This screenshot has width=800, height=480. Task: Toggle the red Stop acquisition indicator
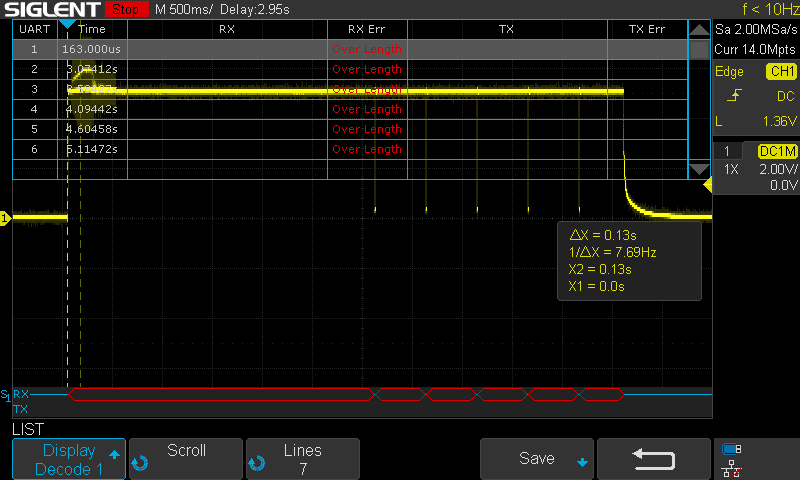tap(125, 9)
